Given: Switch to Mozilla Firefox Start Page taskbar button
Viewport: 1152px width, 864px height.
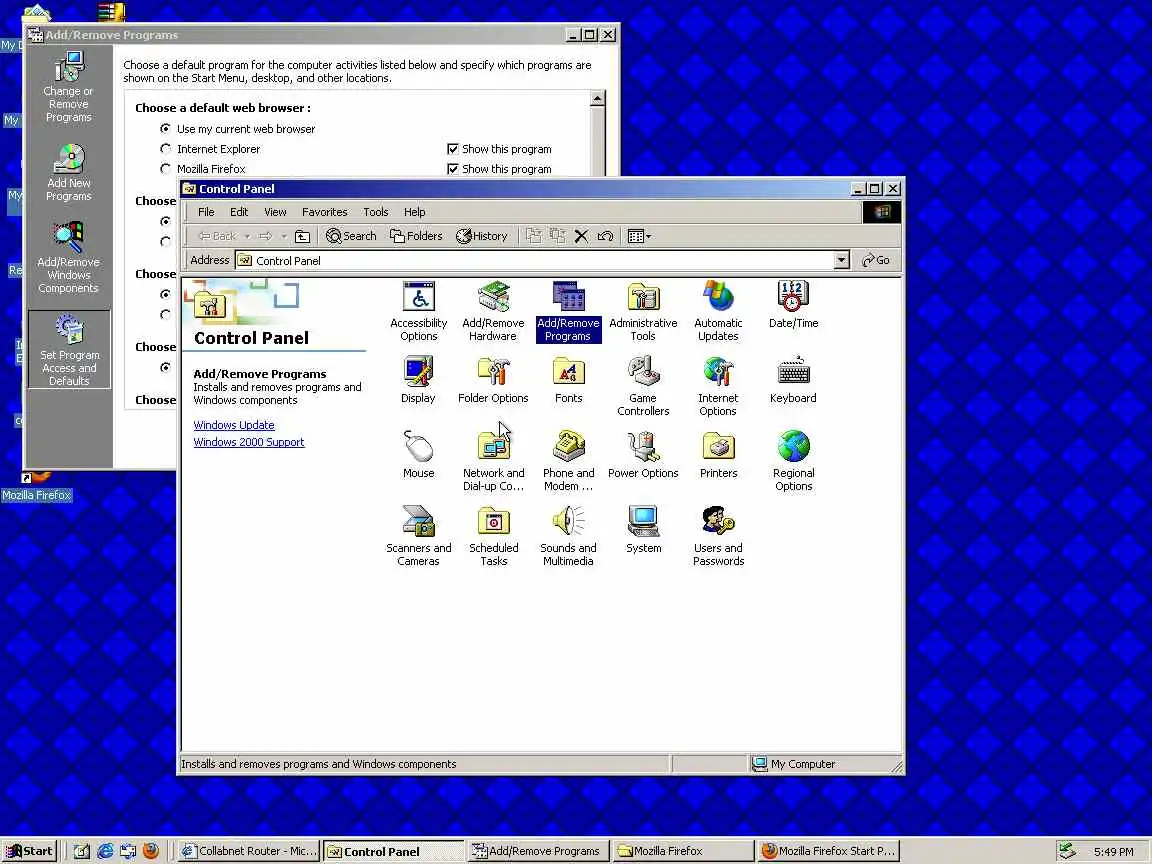Looking at the screenshot, I should pos(829,851).
